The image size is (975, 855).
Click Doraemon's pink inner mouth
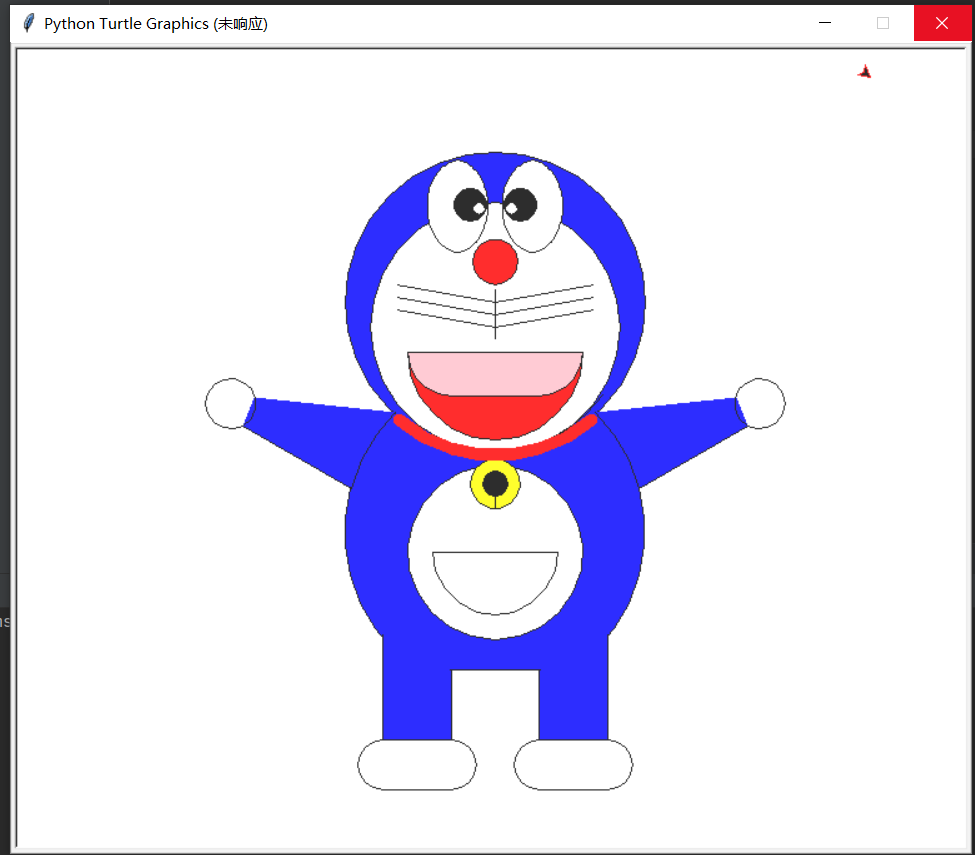coord(495,372)
